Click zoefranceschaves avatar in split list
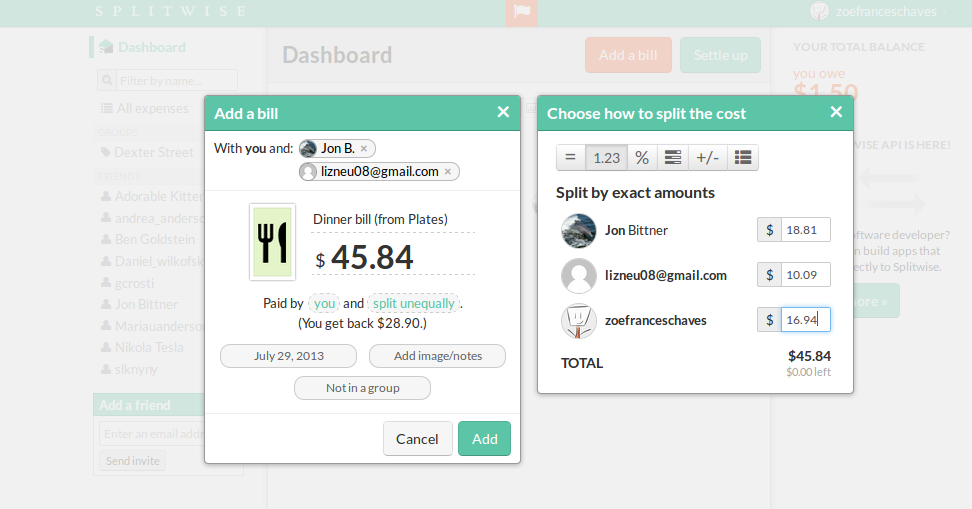Image resolution: width=972 pixels, height=509 pixels. pos(578,321)
